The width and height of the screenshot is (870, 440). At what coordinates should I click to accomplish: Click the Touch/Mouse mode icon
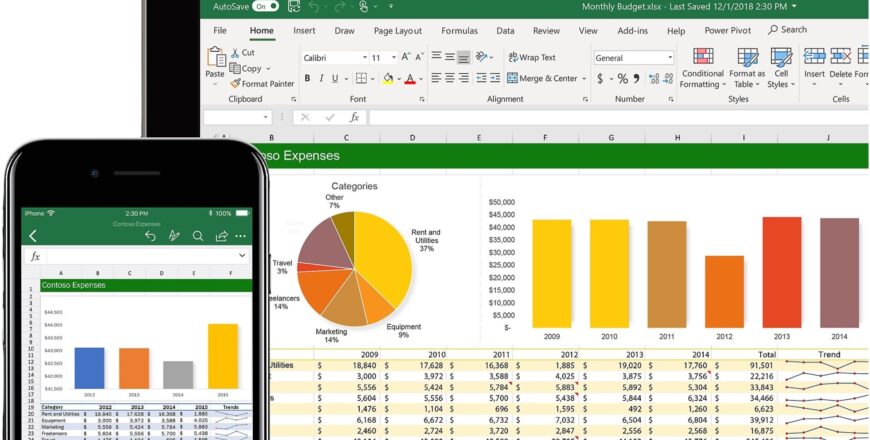(x=364, y=7)
